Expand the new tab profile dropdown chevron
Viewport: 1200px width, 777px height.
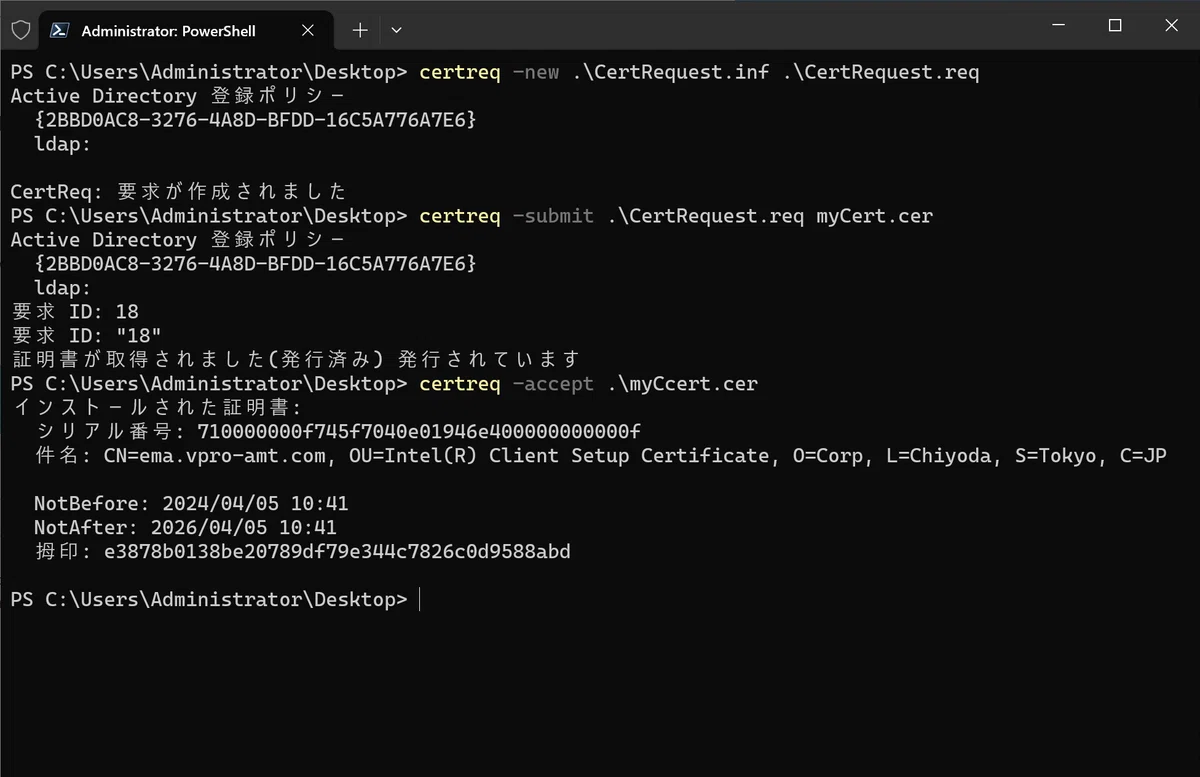pos(396,30)
